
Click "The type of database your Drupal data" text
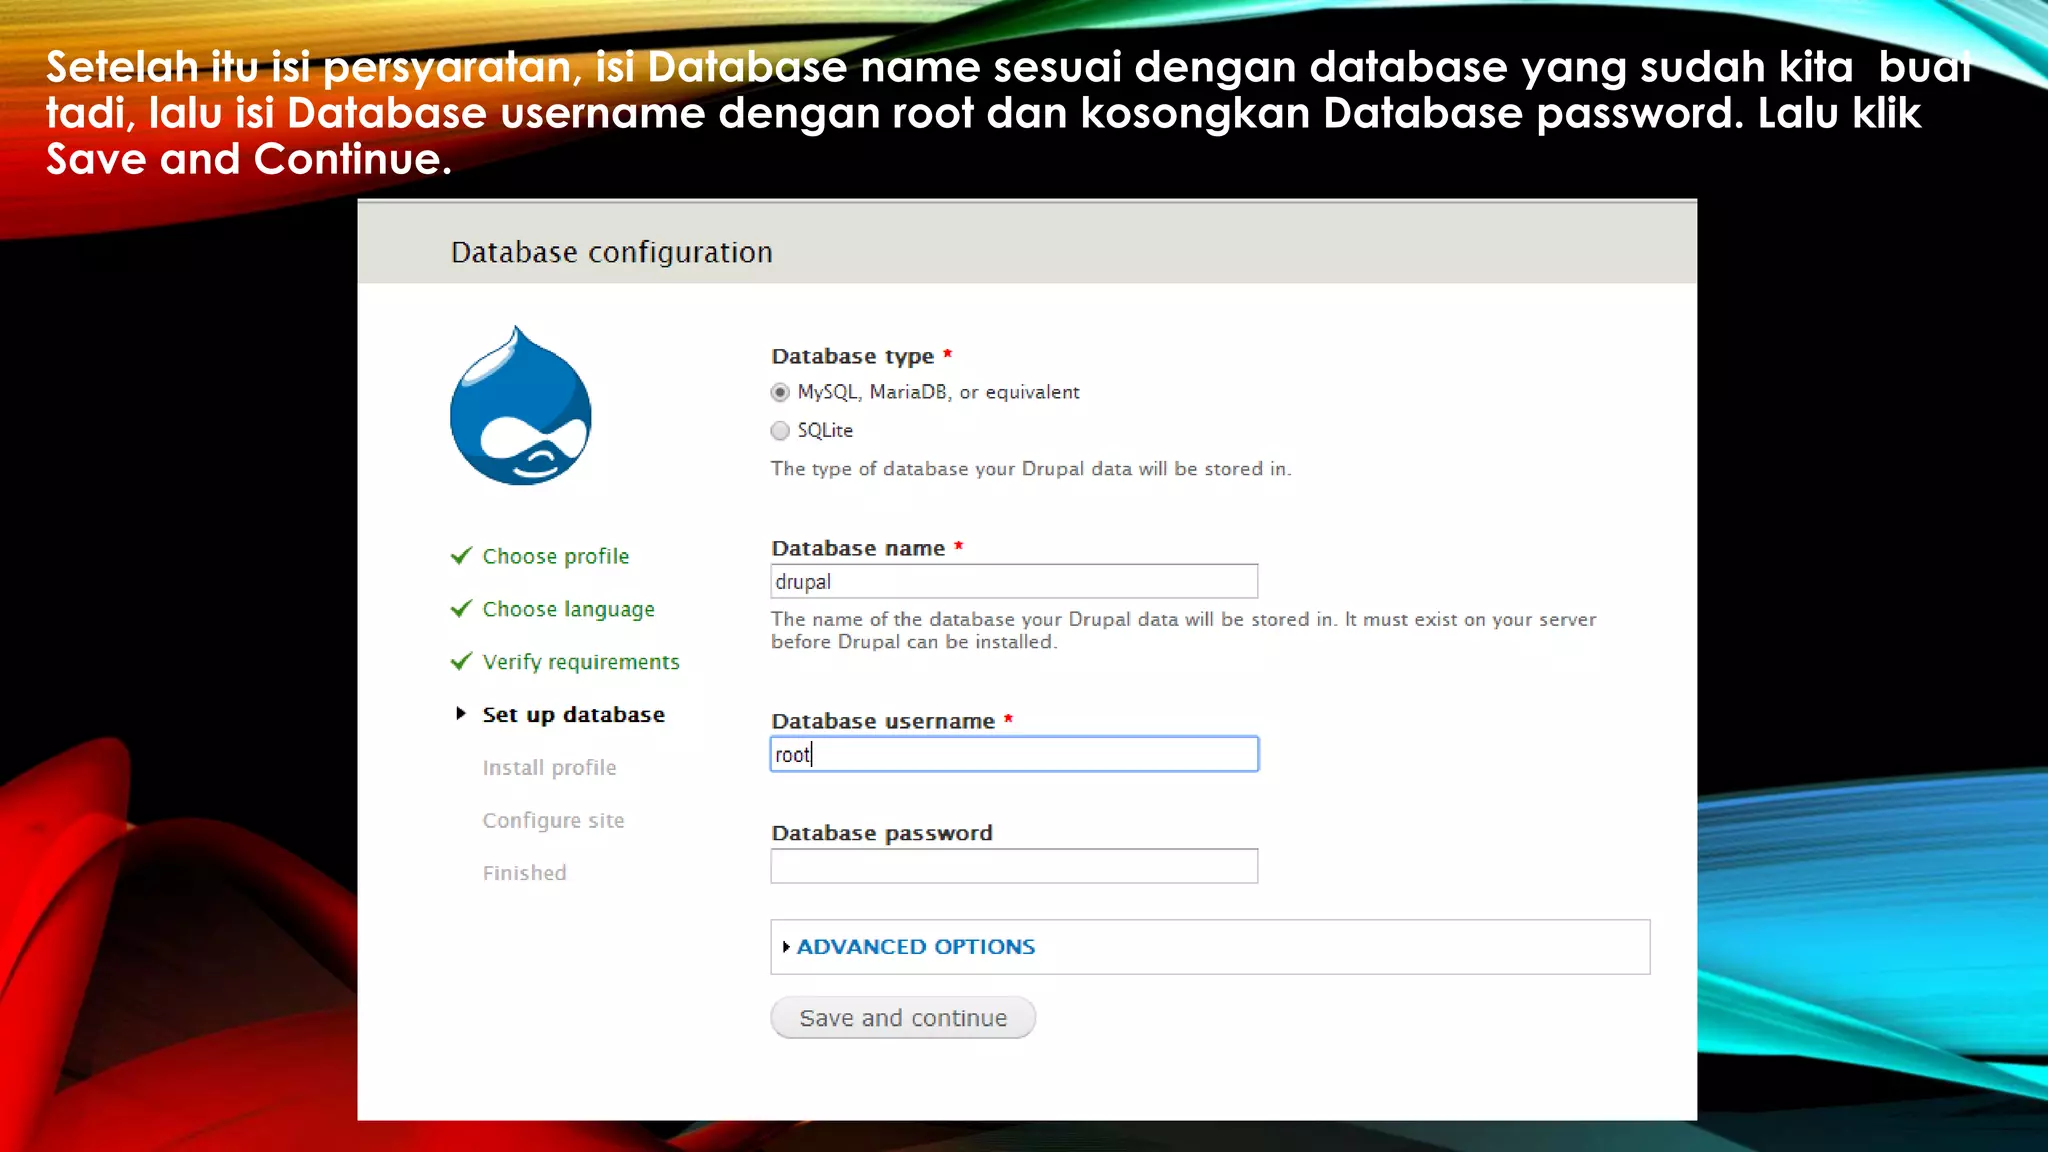coord(1031,469)
